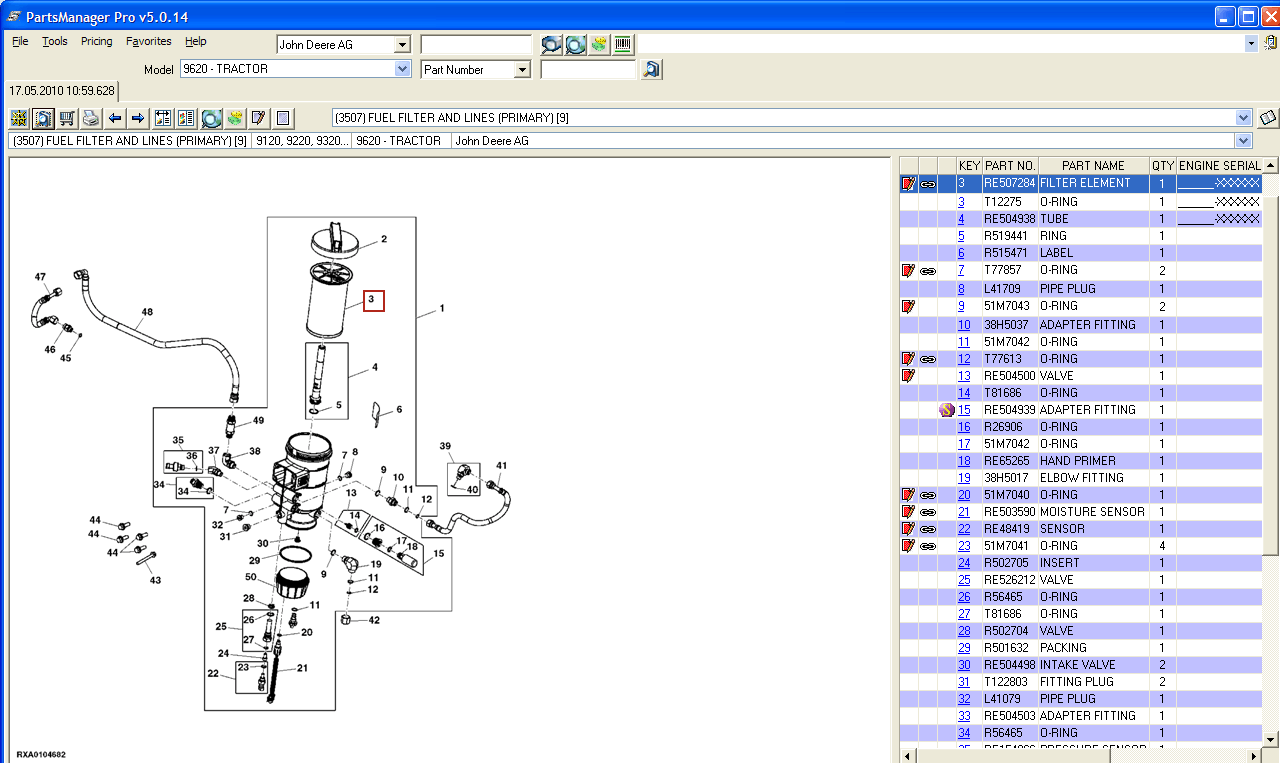Go back using blue left arrow
Screen dimensions: 1280x763
pyautogui.click(x=115, y=118)
